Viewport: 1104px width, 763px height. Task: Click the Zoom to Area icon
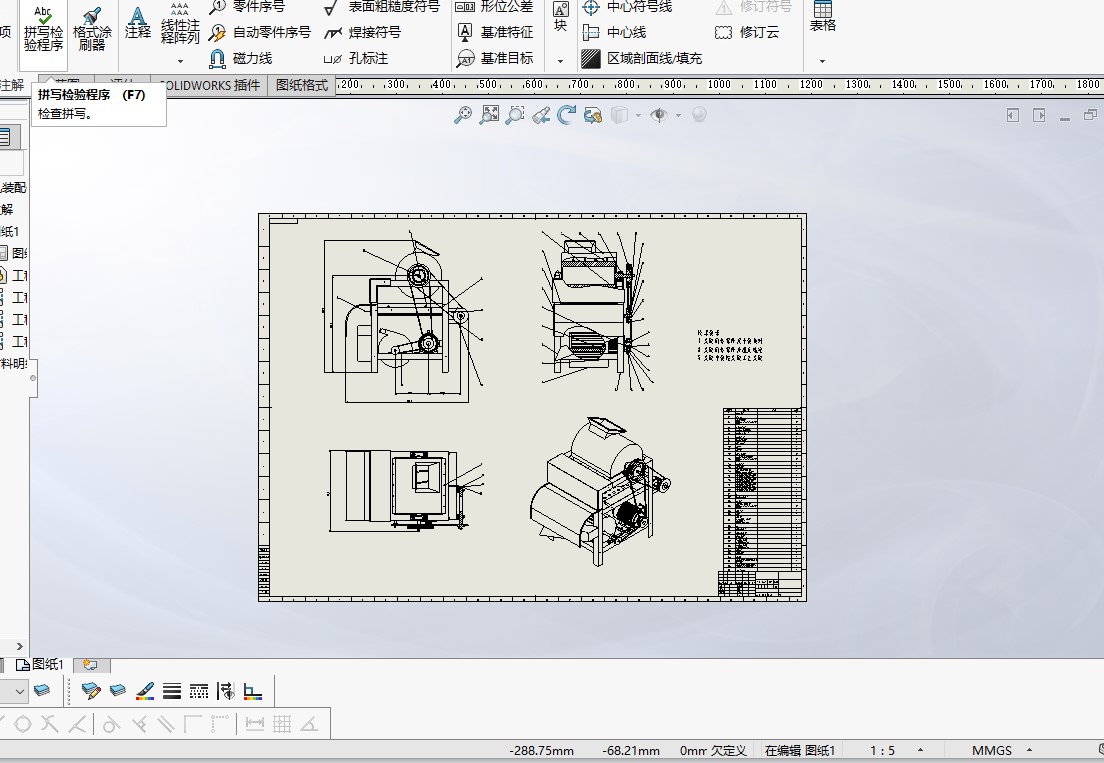(x=489, y=115)
